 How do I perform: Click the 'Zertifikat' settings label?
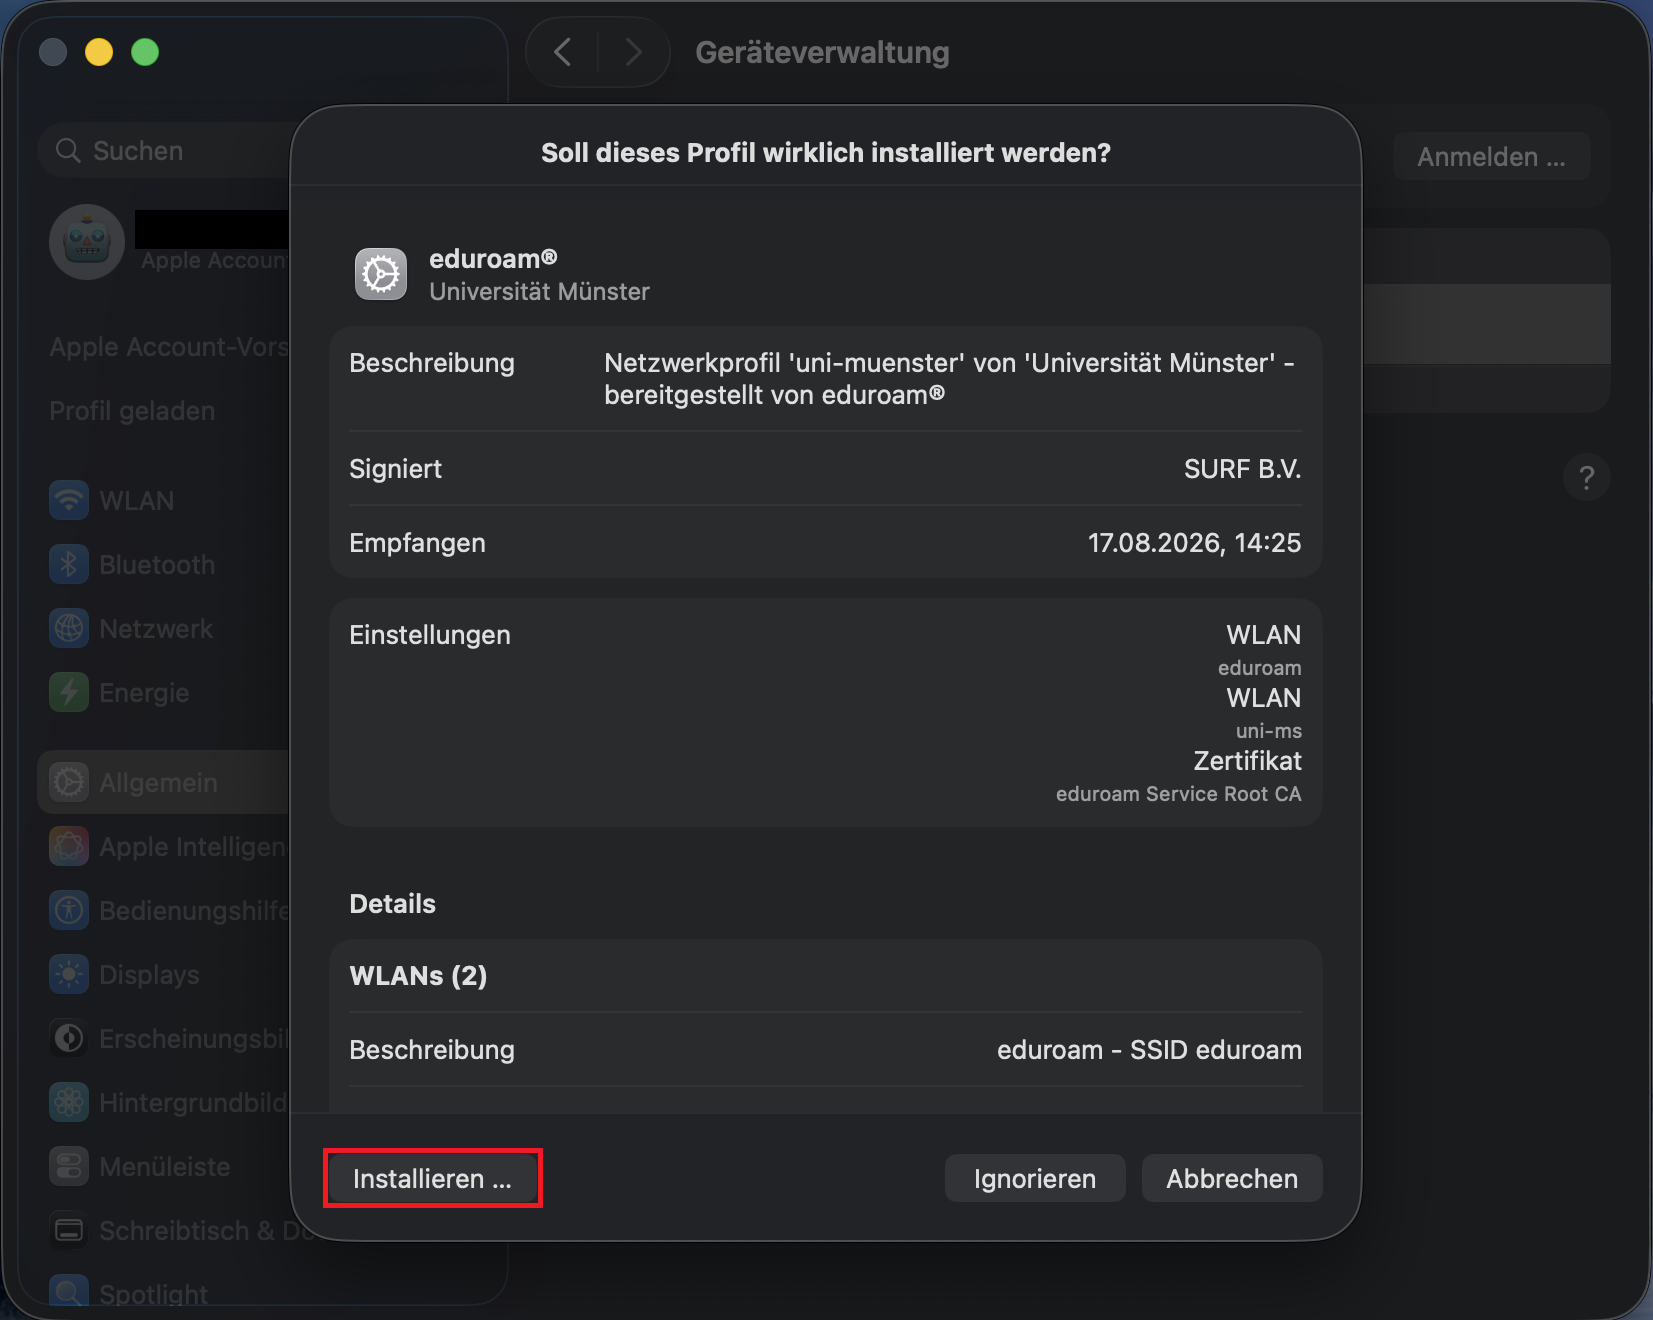point(1248,761)
